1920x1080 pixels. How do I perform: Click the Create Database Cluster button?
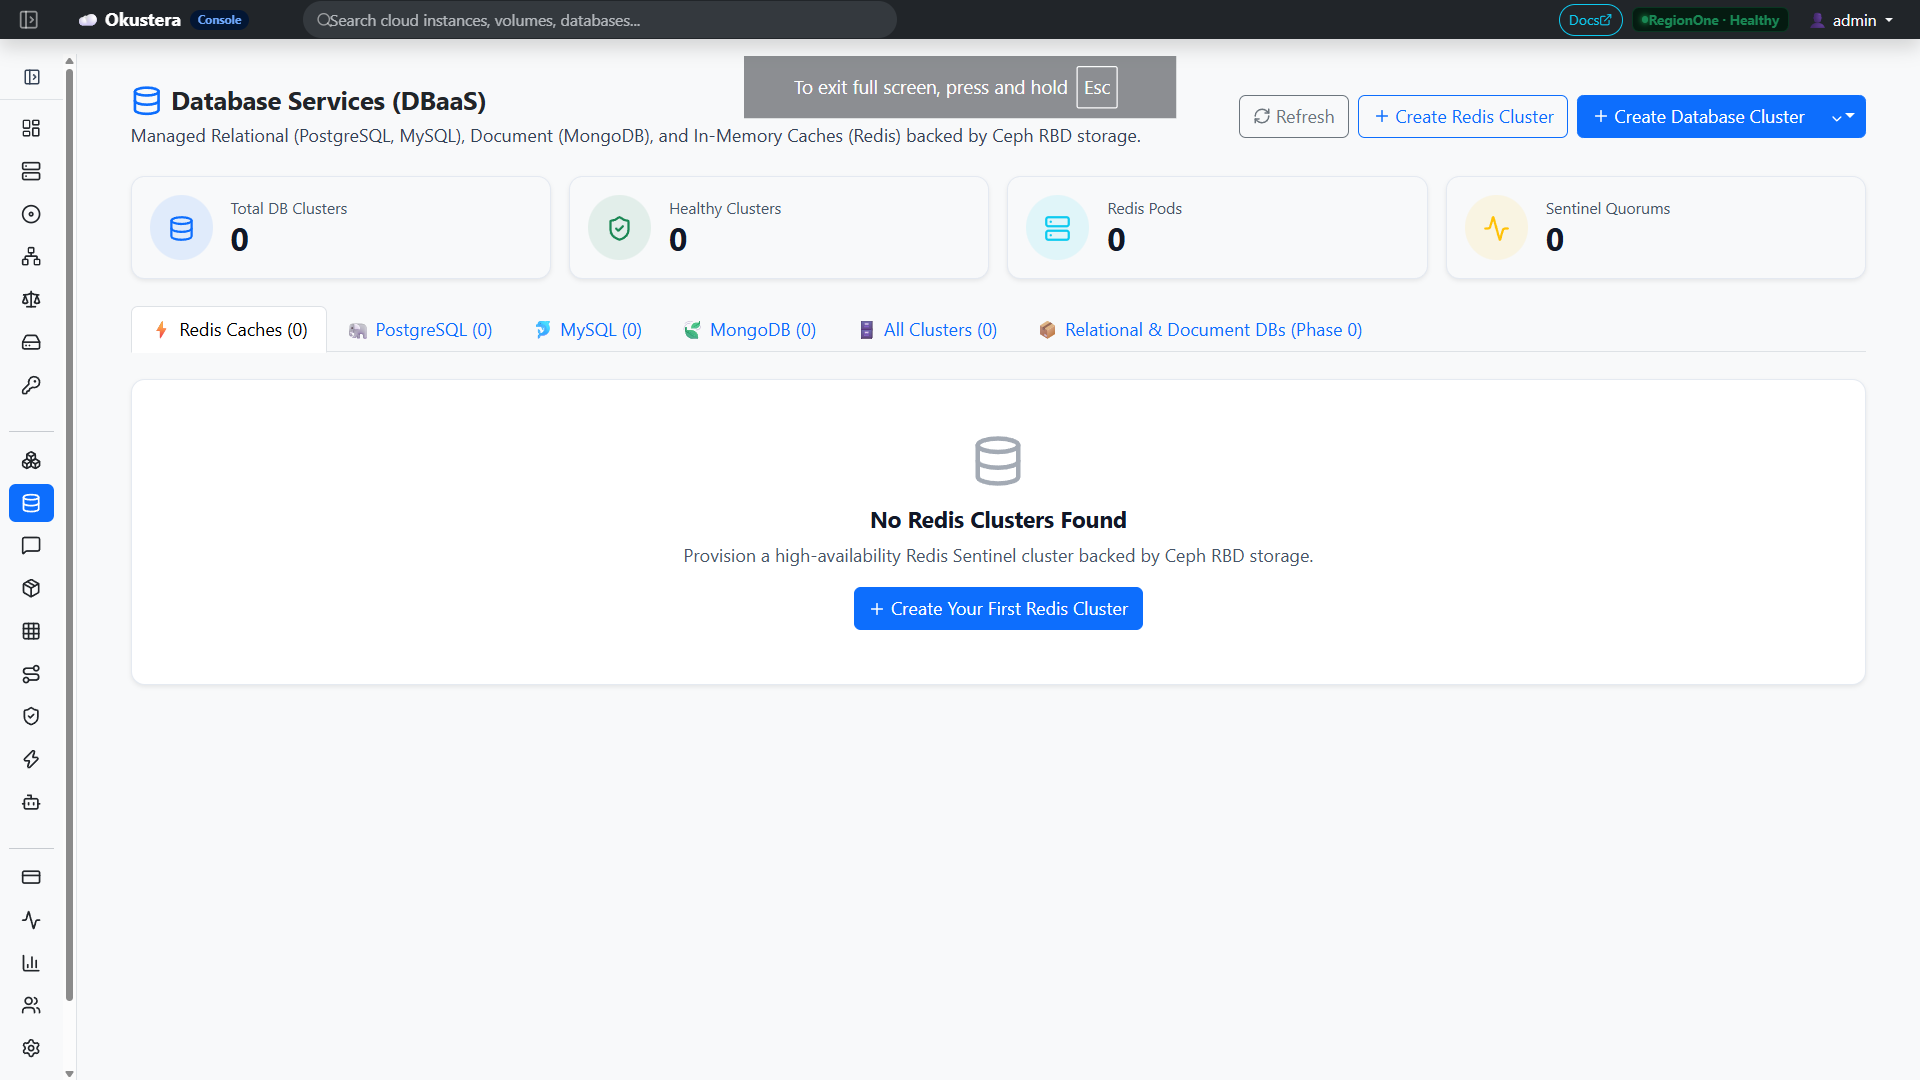tap(1699, 117)
